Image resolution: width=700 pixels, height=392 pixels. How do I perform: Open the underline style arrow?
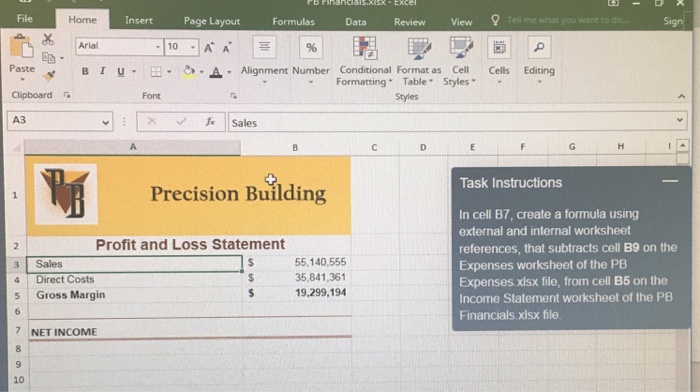click(133, 71)
